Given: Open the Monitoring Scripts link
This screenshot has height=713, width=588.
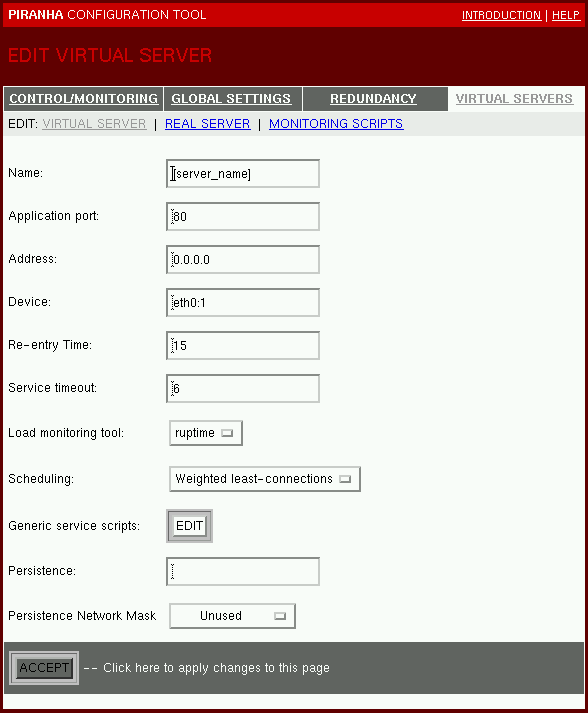Looking at the screenshot, I should click(x=336, y=124).
